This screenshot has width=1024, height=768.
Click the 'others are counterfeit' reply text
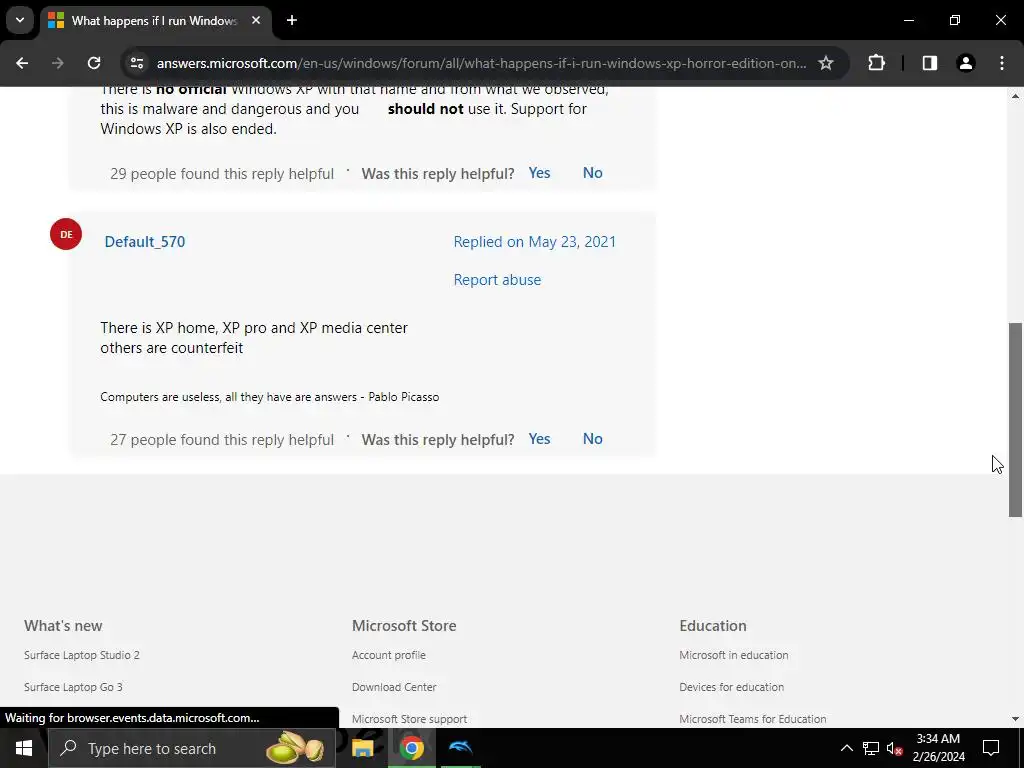coord(172,348)
